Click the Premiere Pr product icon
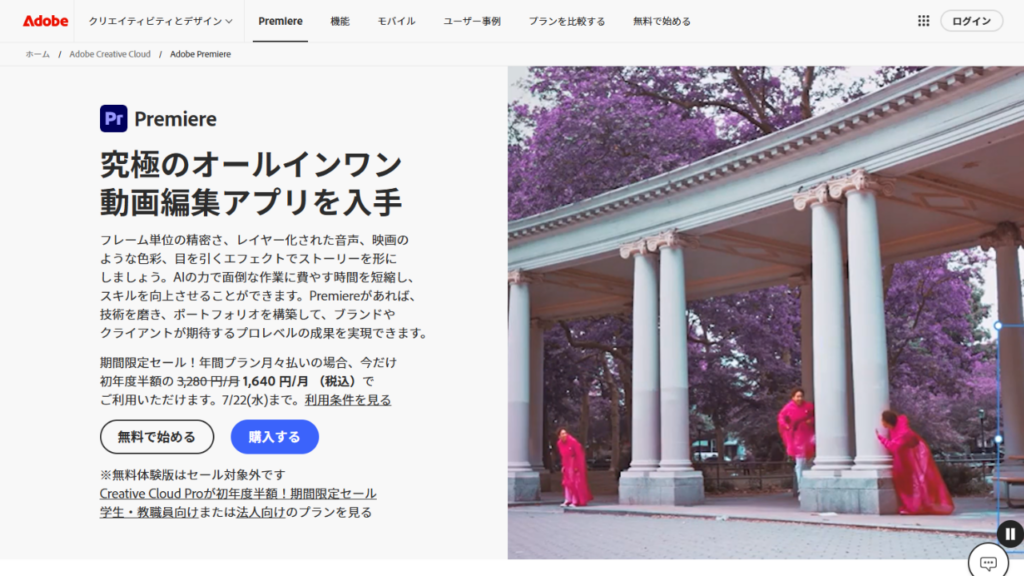 pyautogui.click(x=114, y=118)
